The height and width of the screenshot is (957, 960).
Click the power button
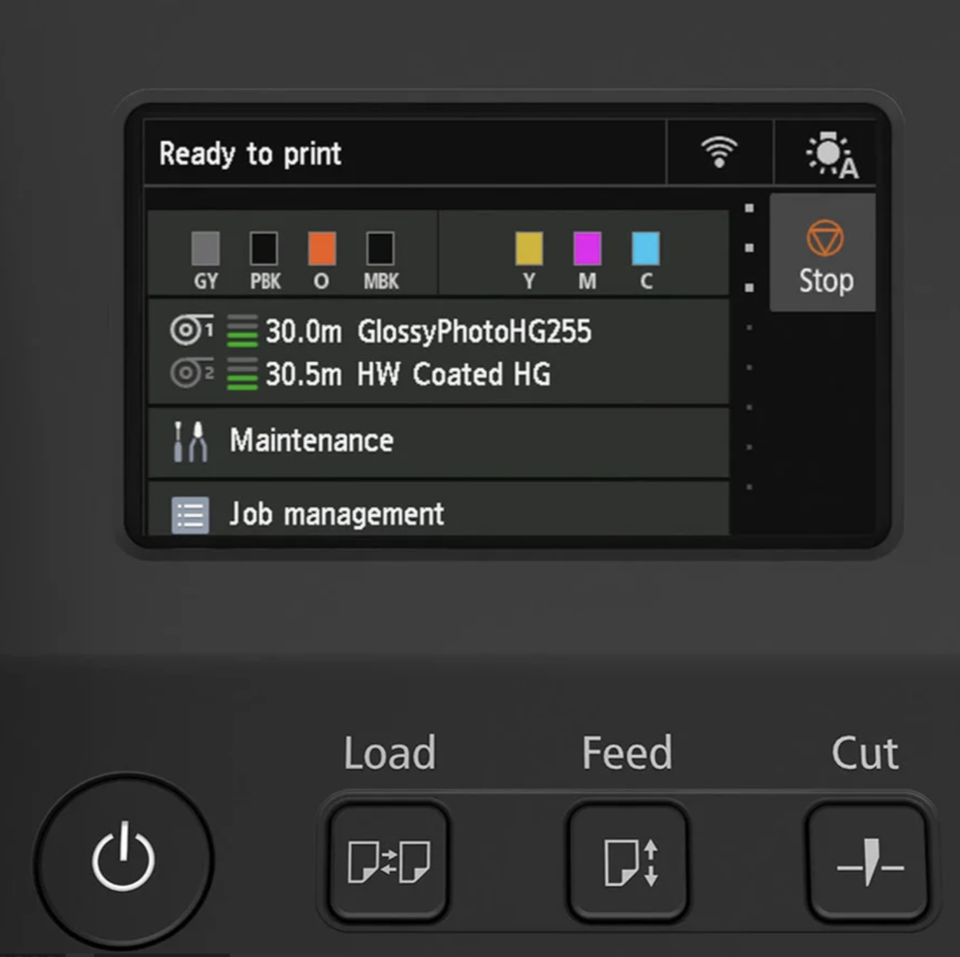pyautogui.click(x=123, y=859)
